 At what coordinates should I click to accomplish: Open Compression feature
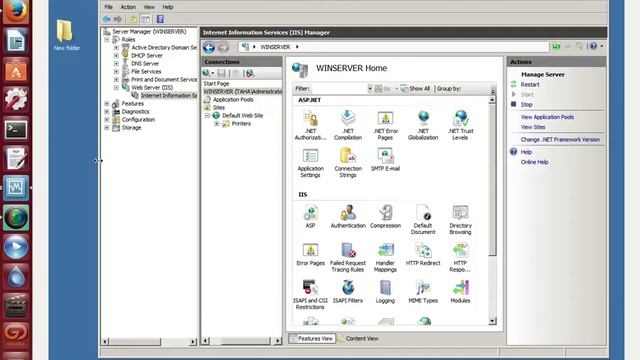(385, 217)
